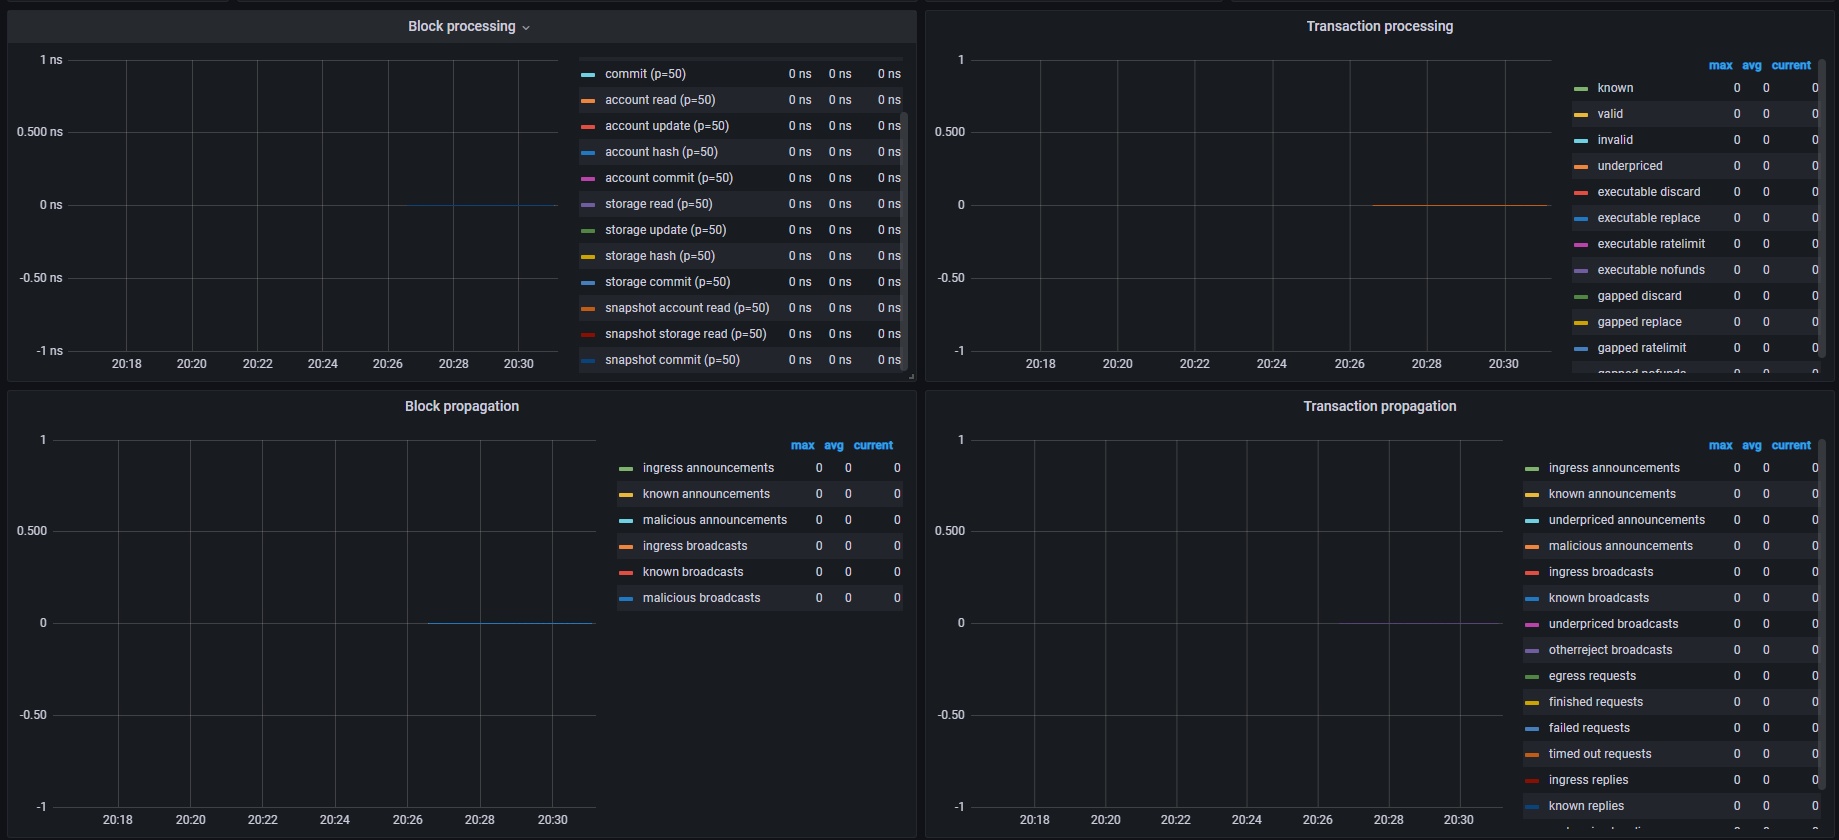Screen dimensions: 1839x840
Task: Toggle finished requests series
Action: (1595, 702)
